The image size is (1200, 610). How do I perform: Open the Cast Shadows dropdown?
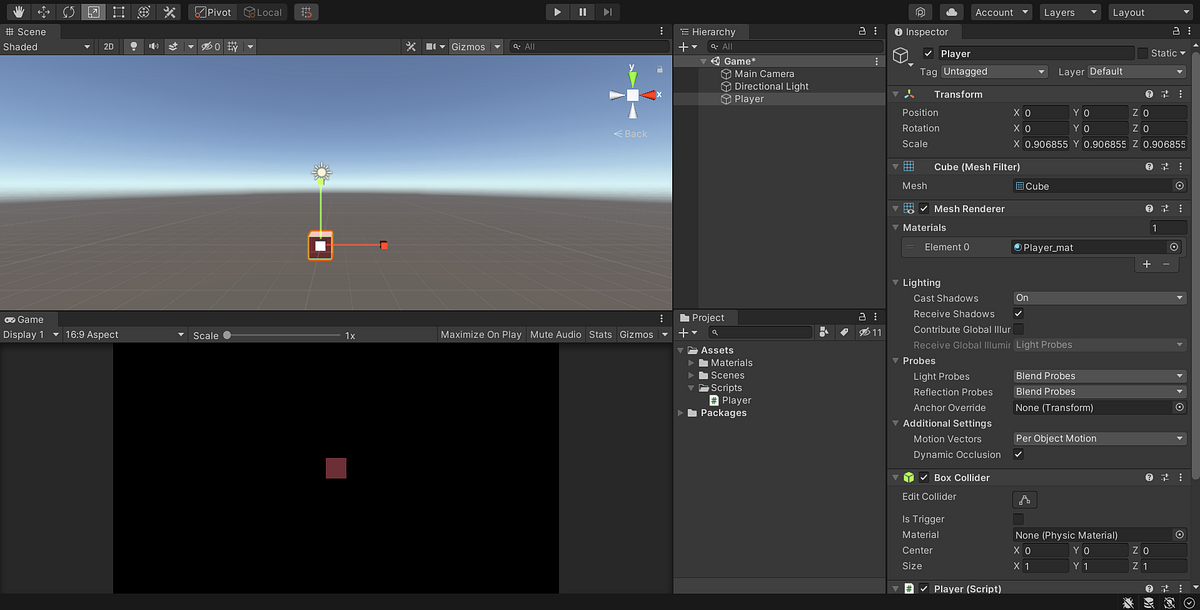click(x=1098, y=297)
